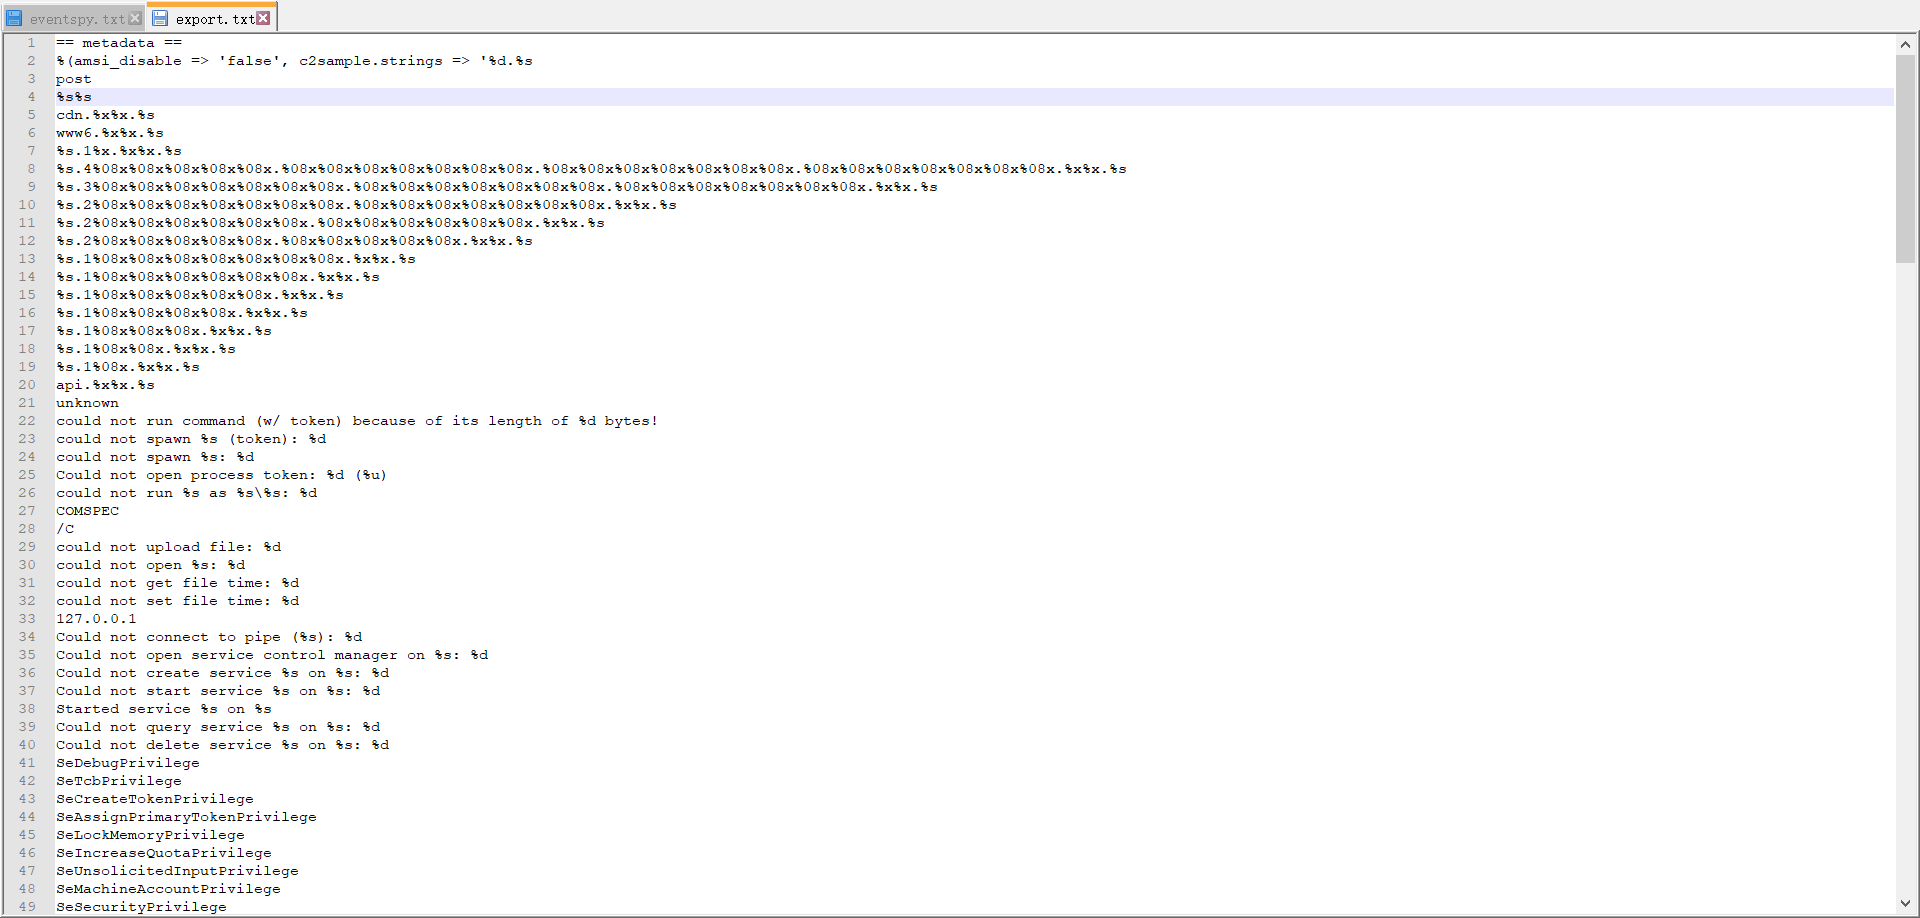Click line number 22 in margin

pos(27,421)
